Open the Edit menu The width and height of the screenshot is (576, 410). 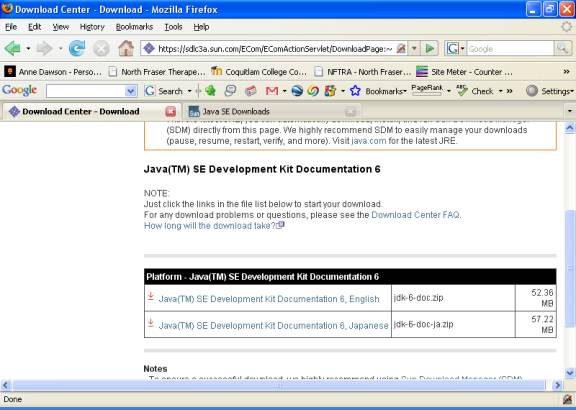click(x=35, y=27)
